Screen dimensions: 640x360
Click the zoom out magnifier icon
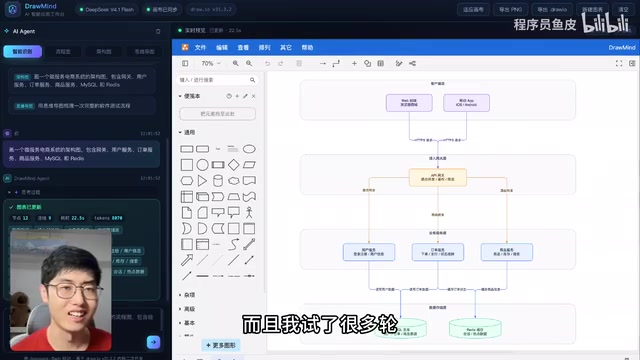(x=249, y=63)
